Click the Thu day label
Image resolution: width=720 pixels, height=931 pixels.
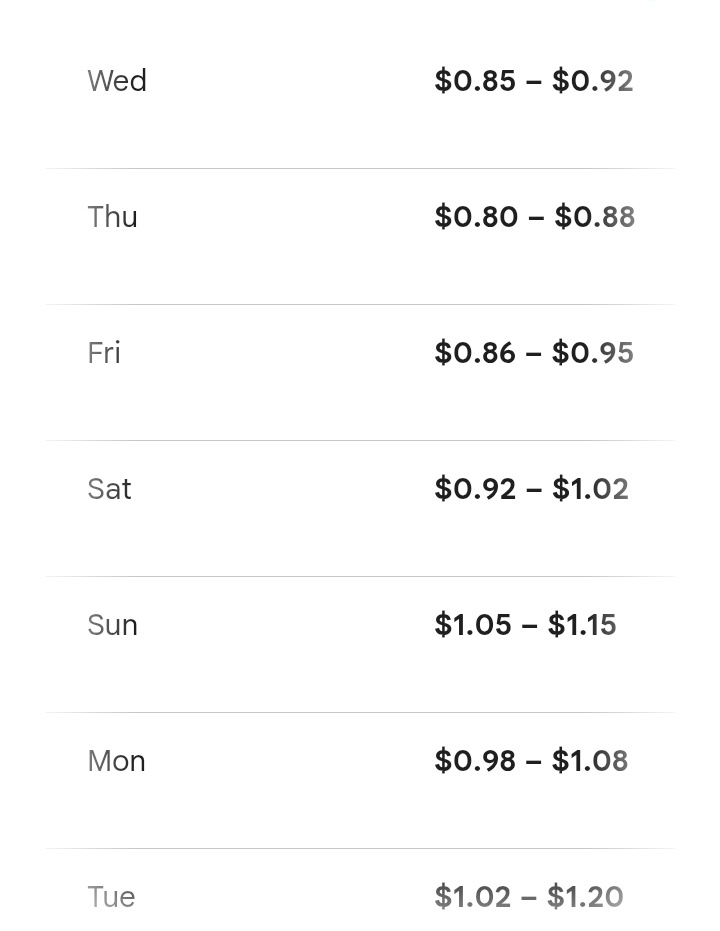pyautogui.click(x=112, y=217)
